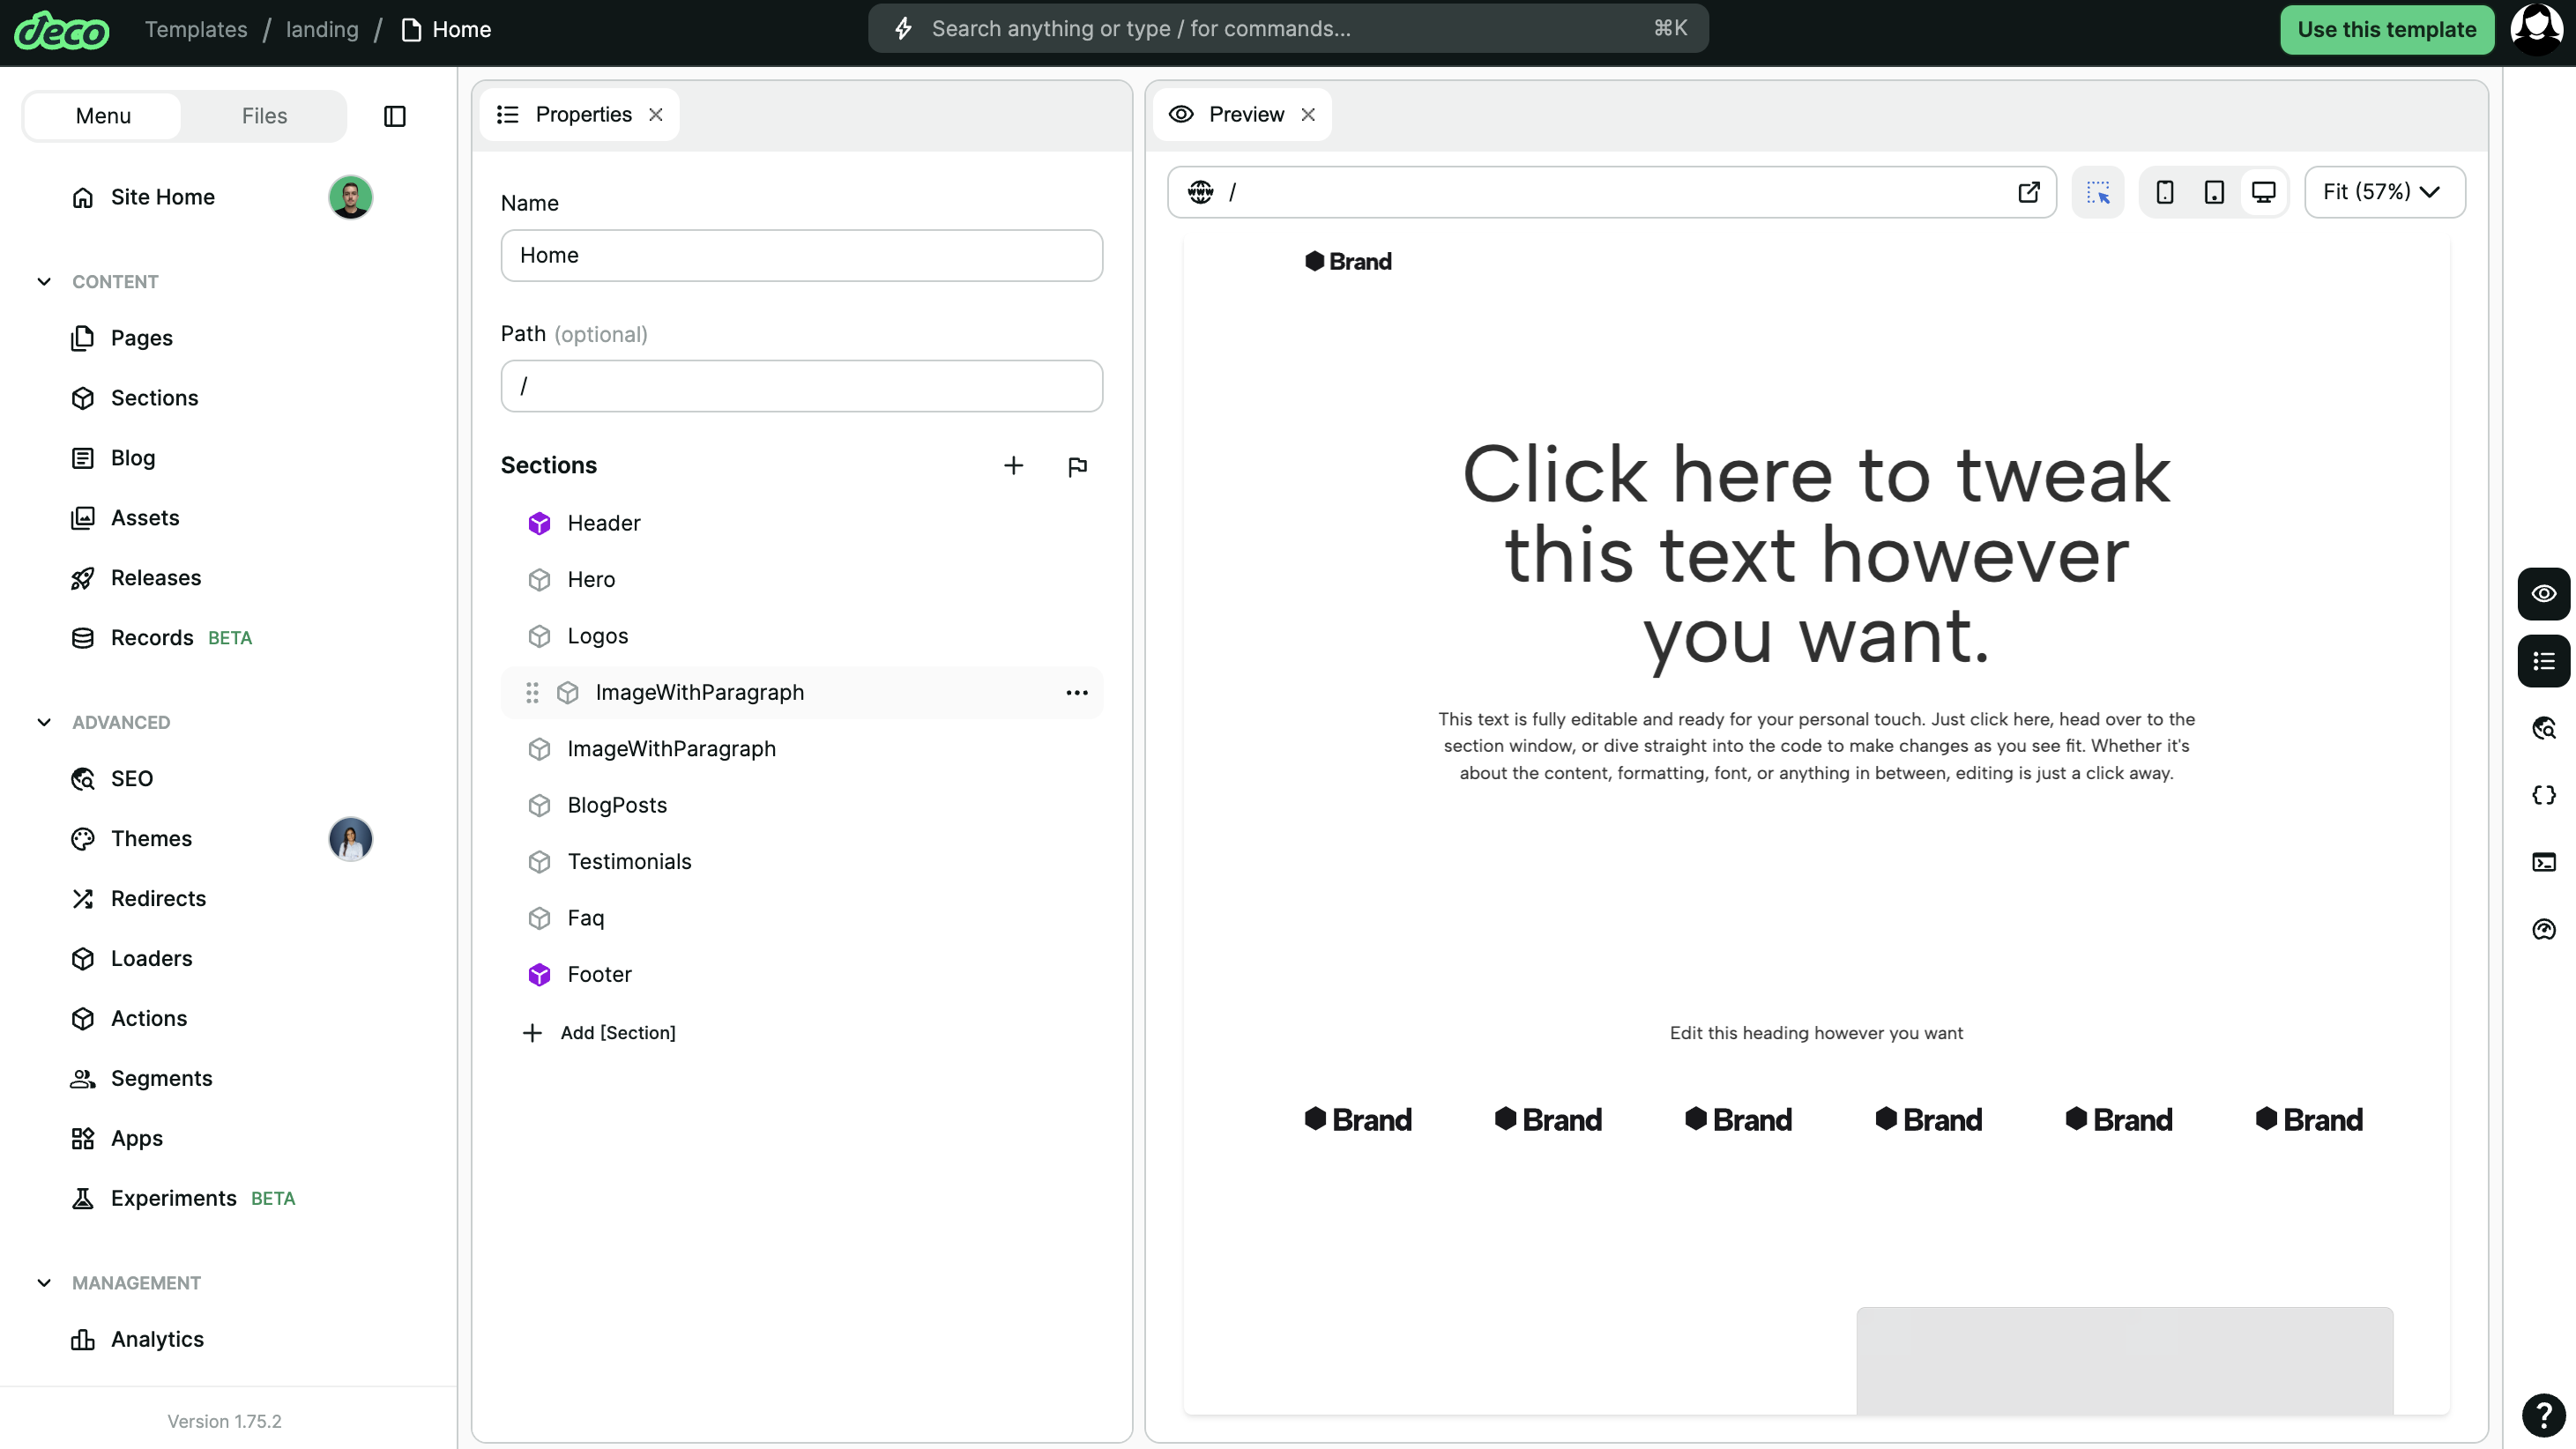
Task: Toggle the blue element selection mode in preview
Action: point(2099,191)
